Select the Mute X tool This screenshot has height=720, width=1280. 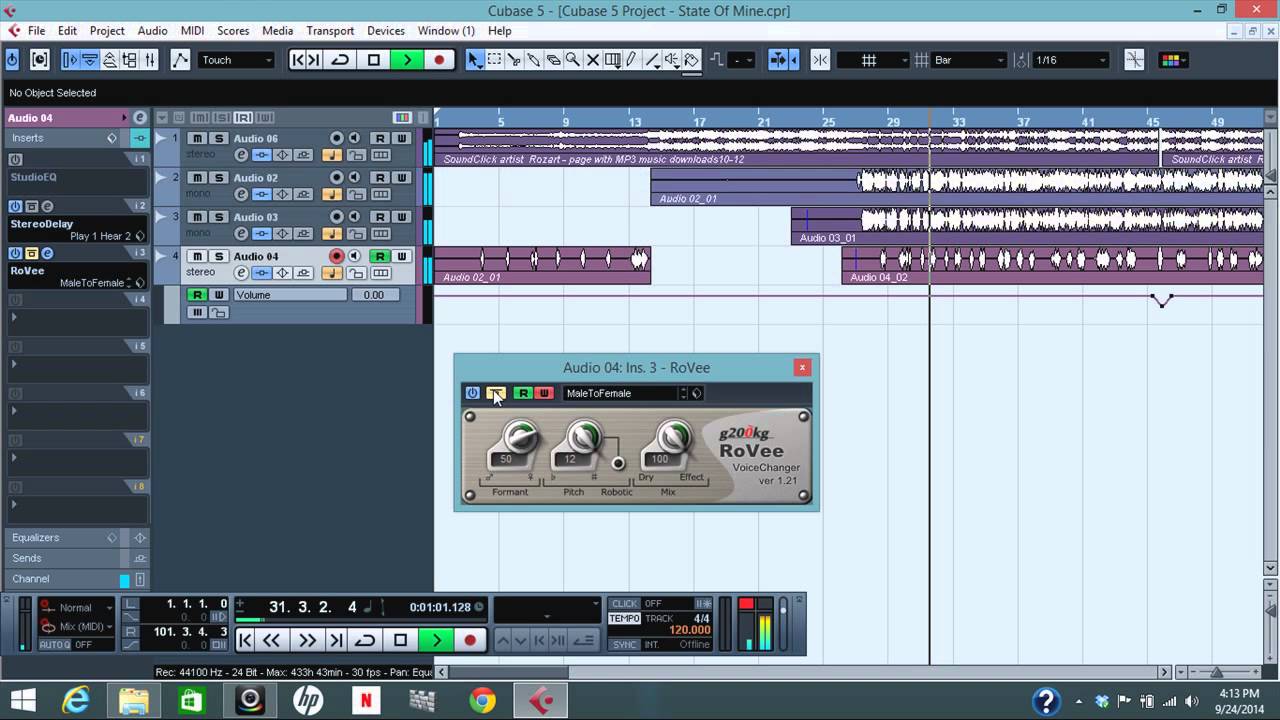[593, 60]
